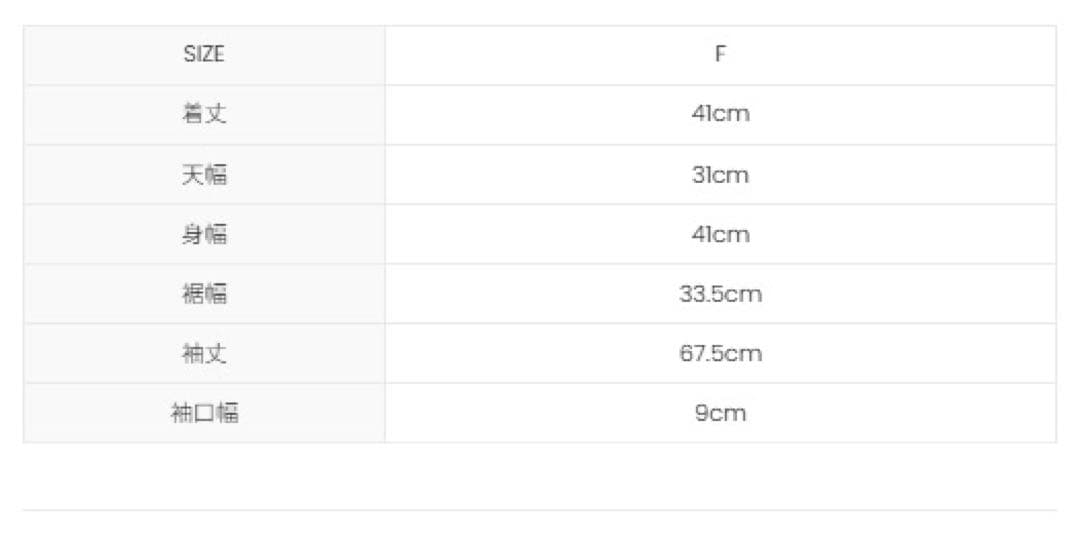The image size is (1080, 536).
Task: Select the 31cm value cell
Action: (x=720, y=174)
